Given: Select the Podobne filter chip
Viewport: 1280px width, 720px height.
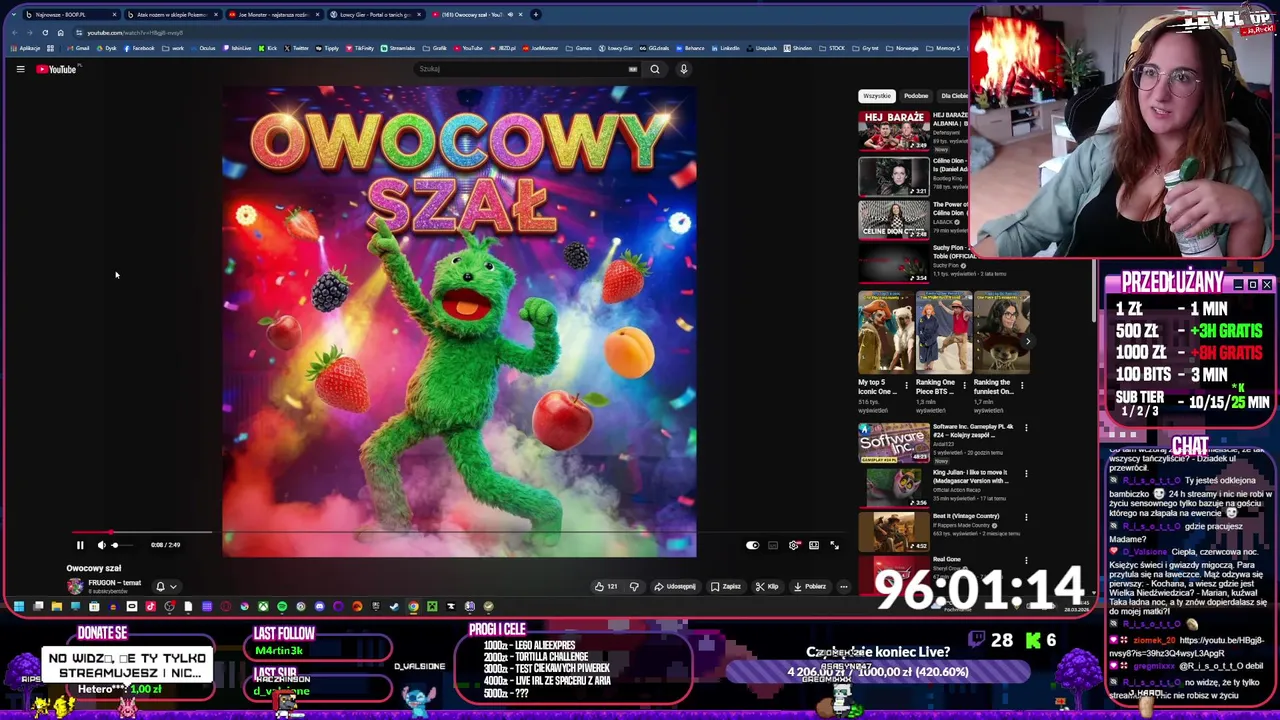Looking at the screenshot, I should pyautogui.click(x=916, y=96).
